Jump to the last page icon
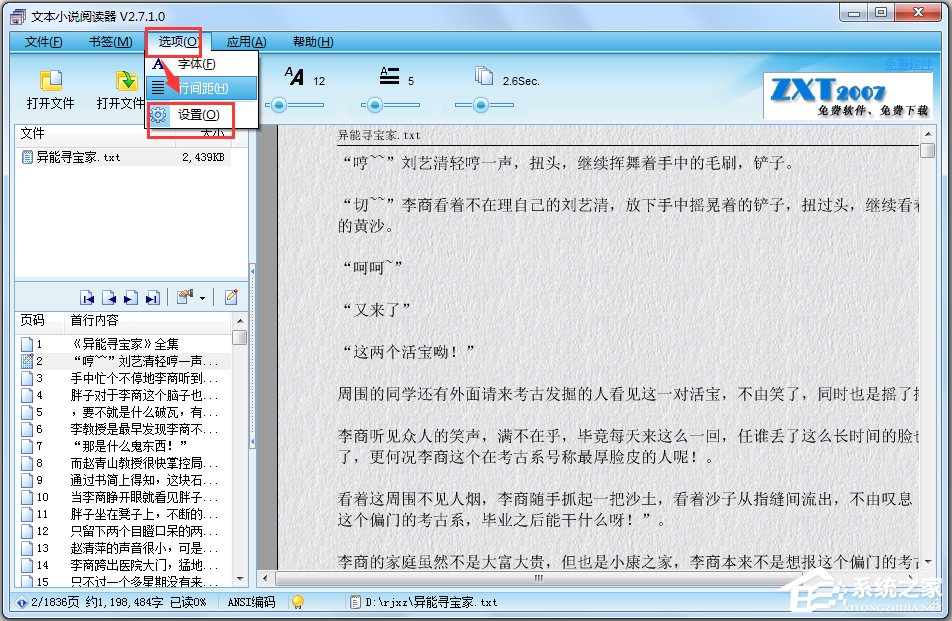 point(152,295)
